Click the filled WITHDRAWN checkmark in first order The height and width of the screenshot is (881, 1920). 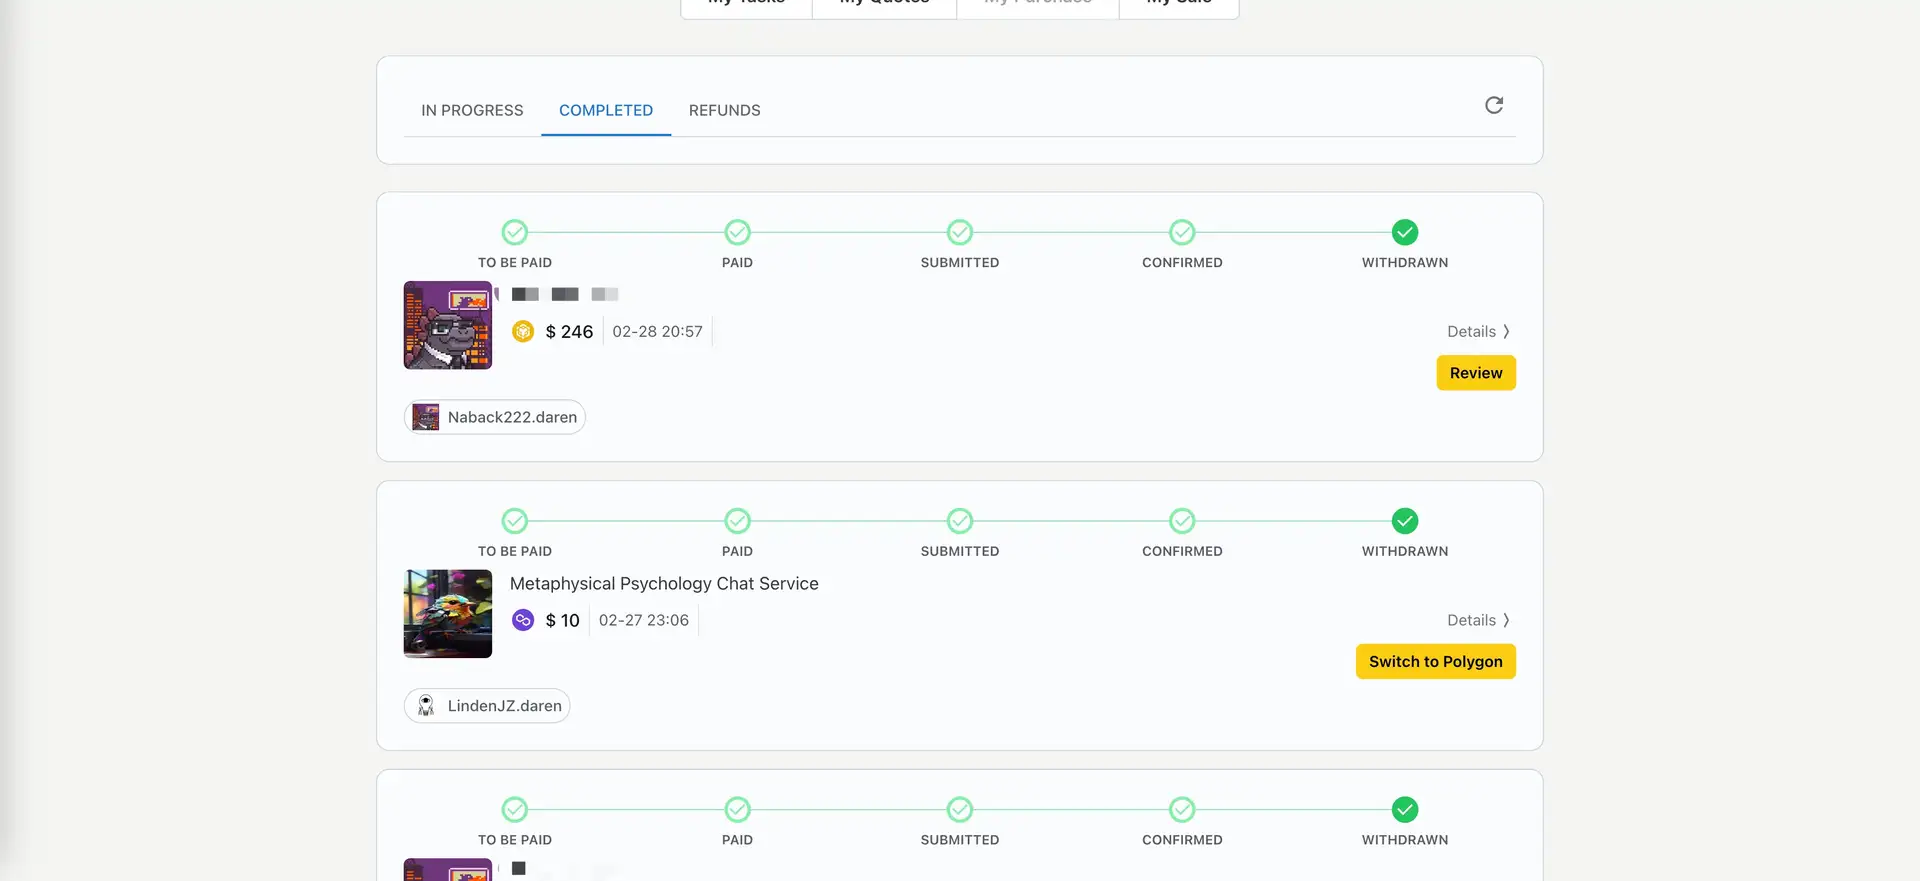1404,232
